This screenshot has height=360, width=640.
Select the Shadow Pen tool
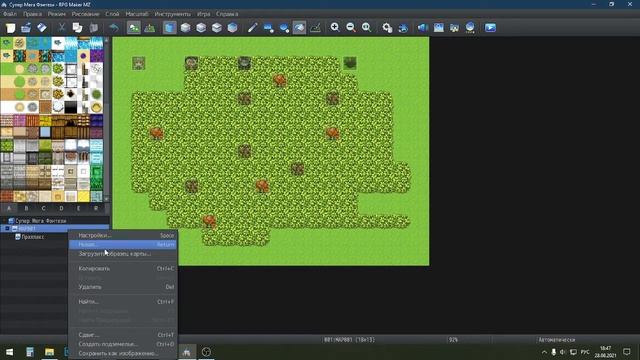pyautogui.click(x=315, y=28)
